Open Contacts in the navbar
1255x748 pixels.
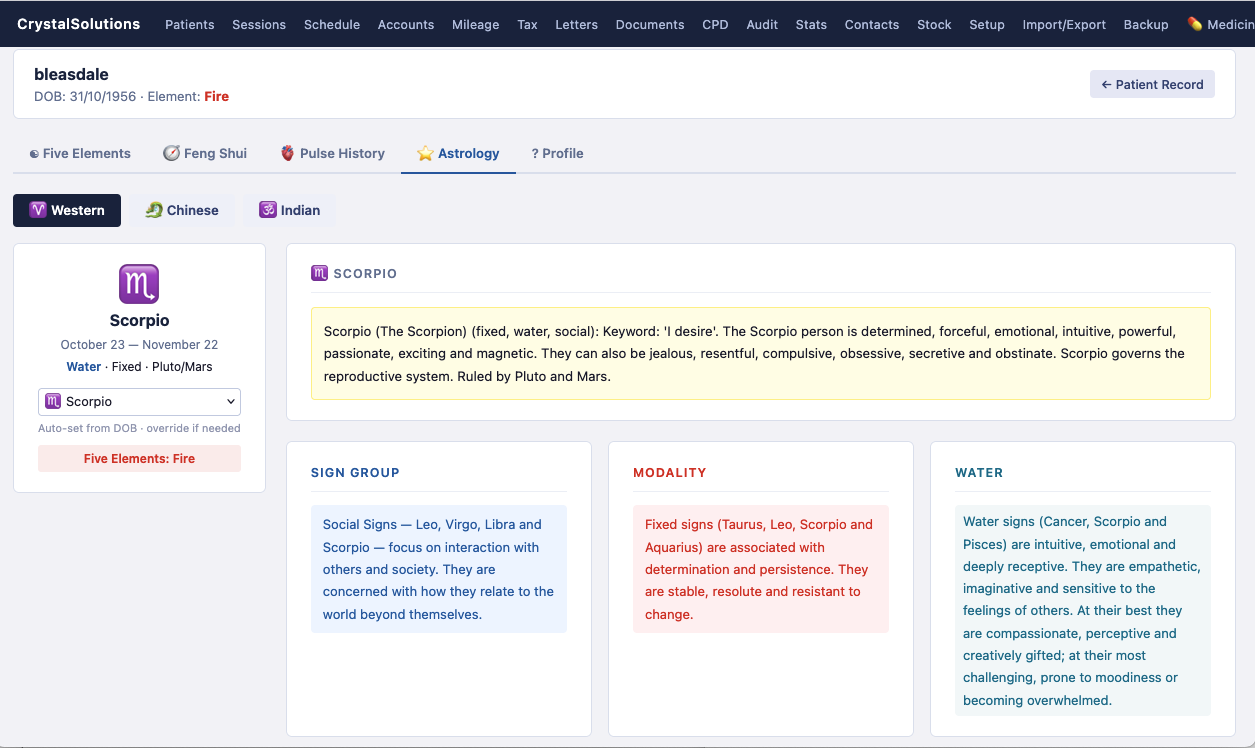[872, 24]
